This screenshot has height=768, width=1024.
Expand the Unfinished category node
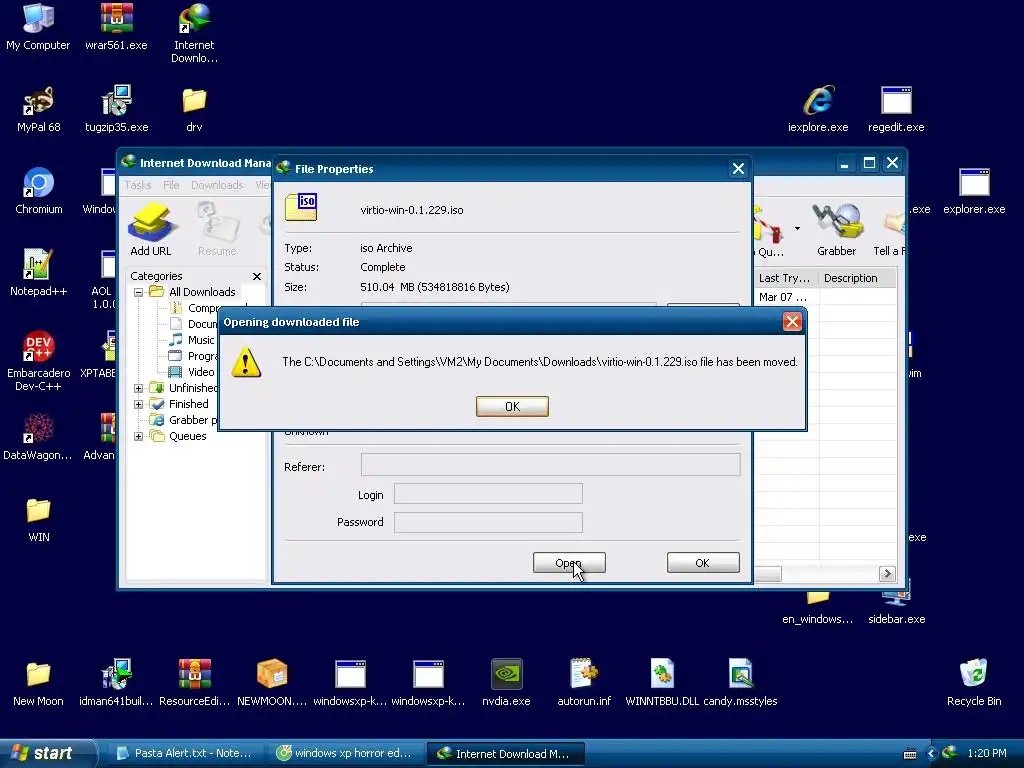138,388
